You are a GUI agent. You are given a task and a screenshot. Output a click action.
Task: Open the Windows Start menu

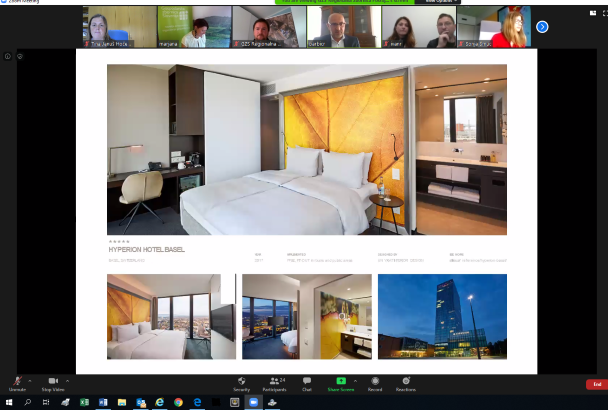(x=9, y=402)
